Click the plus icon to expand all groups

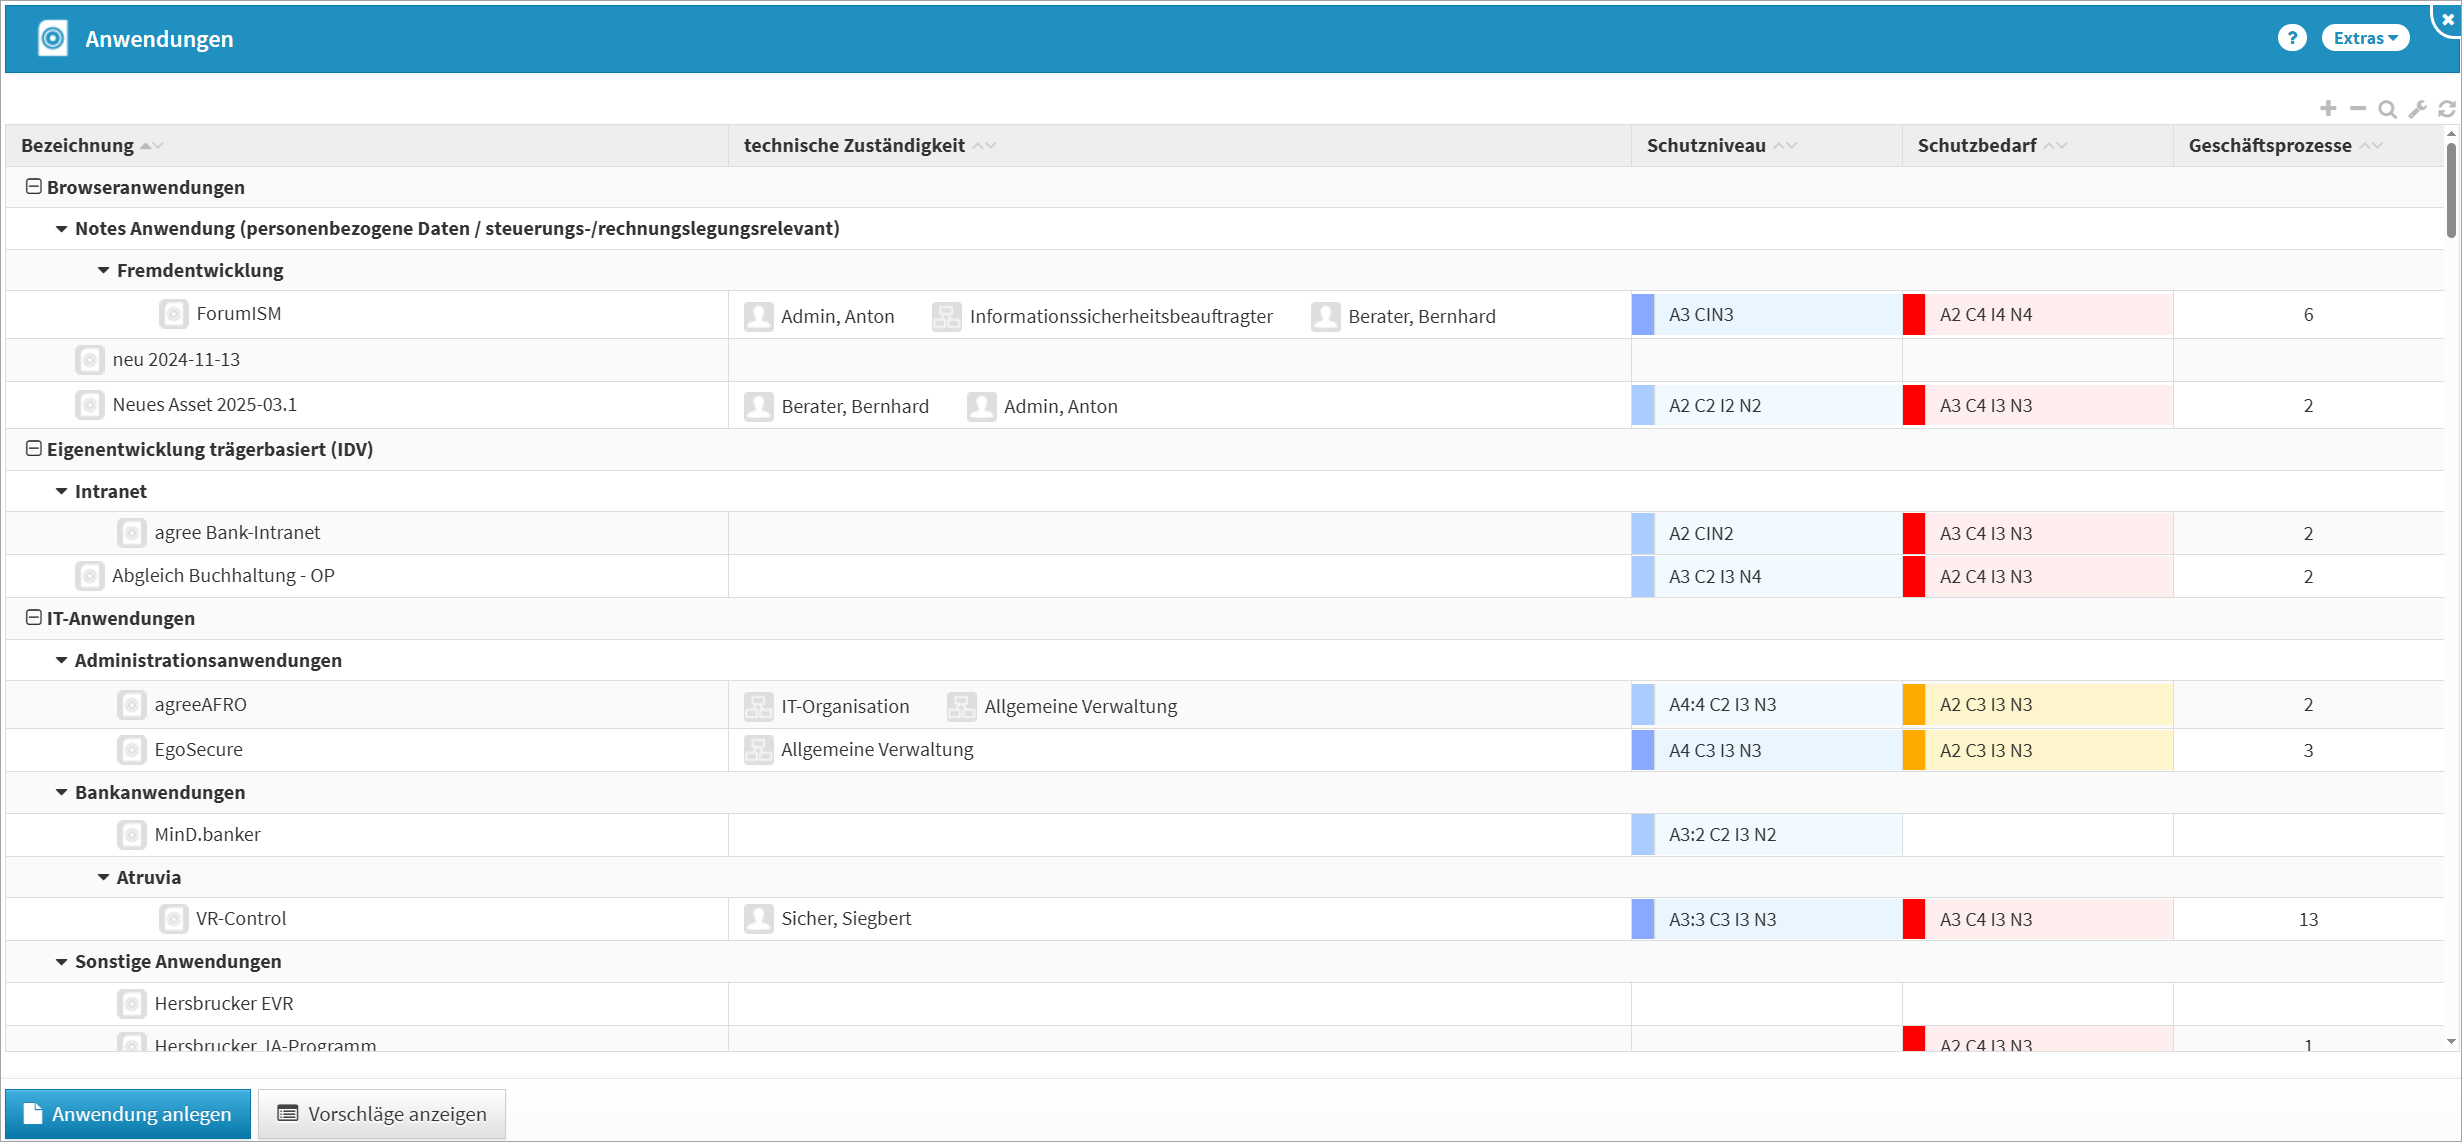click(x=2328, y=109)
